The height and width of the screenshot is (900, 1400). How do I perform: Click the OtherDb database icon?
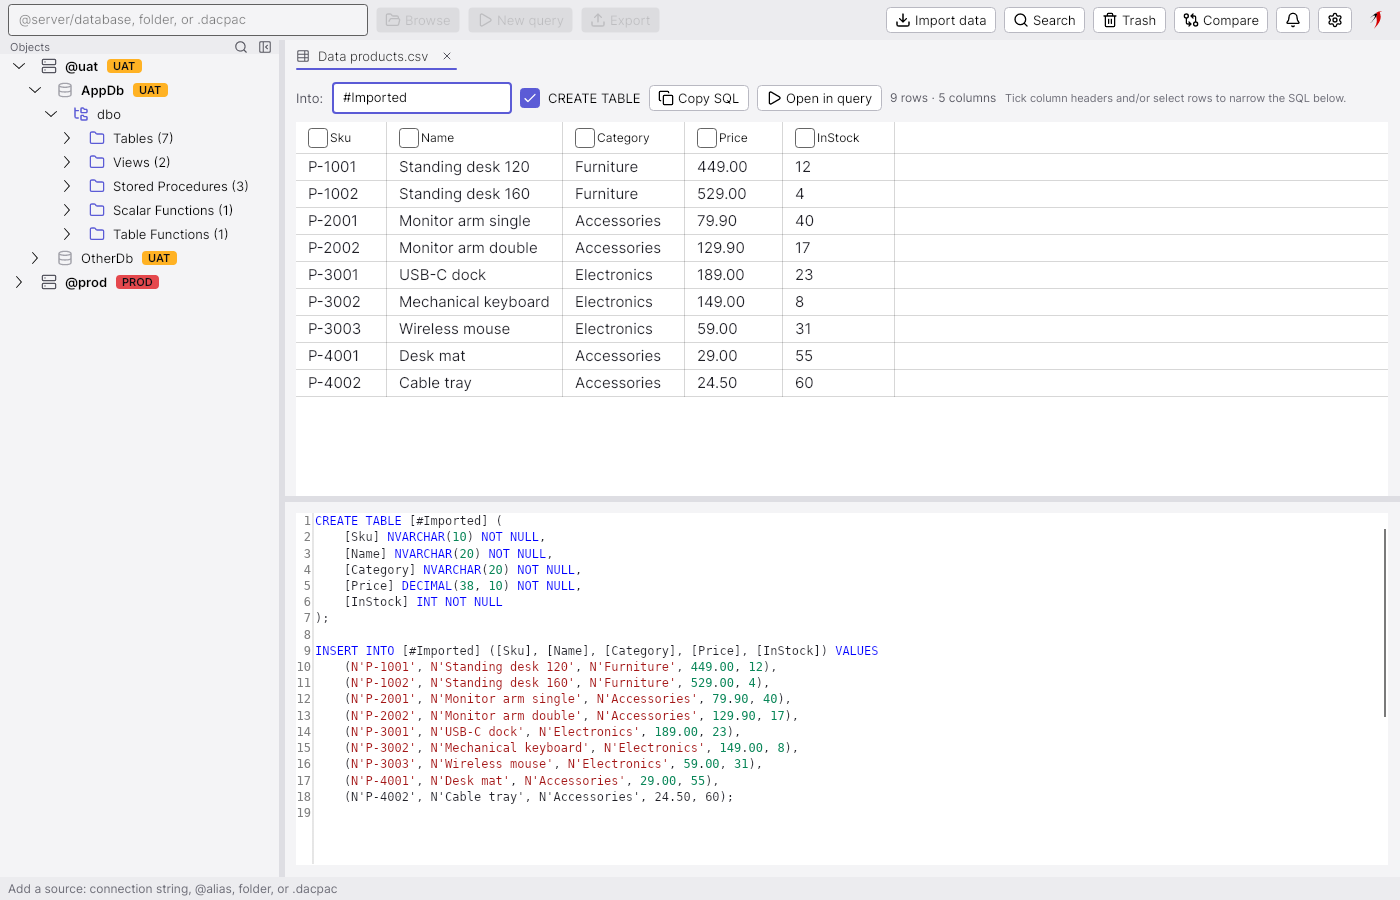(65, 258)
